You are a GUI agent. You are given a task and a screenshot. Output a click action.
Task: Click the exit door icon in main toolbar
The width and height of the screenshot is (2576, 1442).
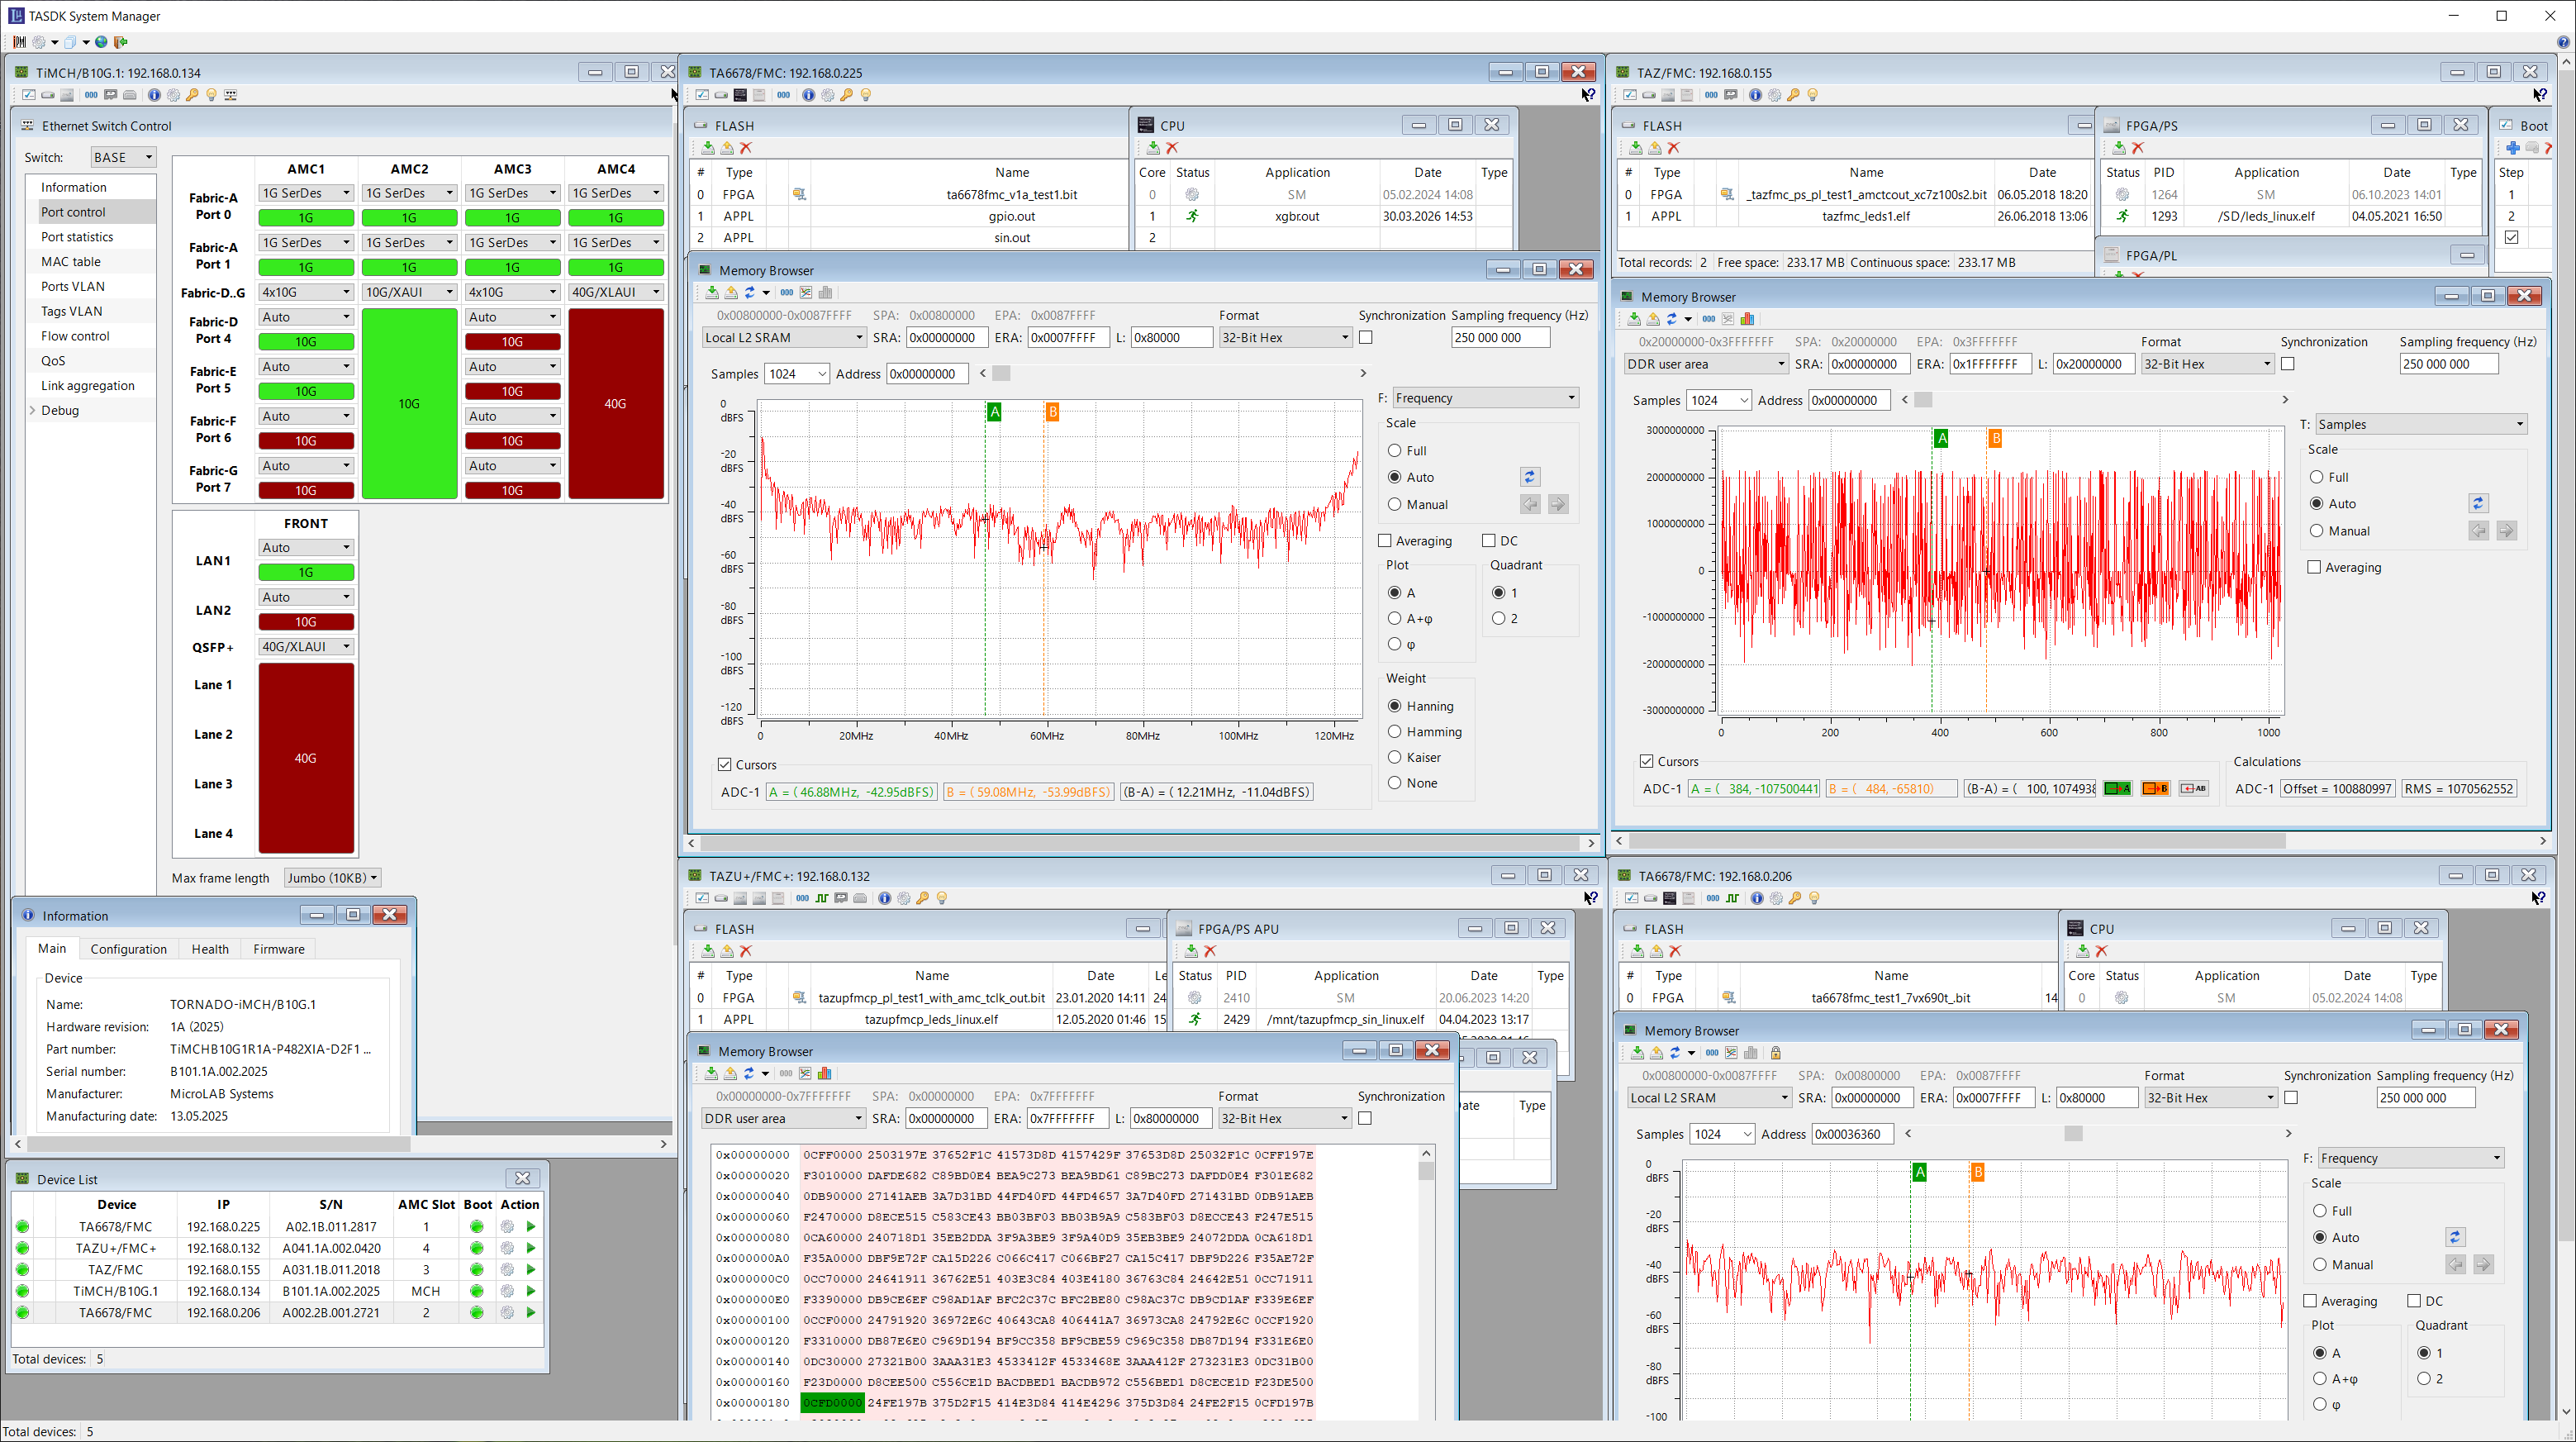(x=121, y=42)
